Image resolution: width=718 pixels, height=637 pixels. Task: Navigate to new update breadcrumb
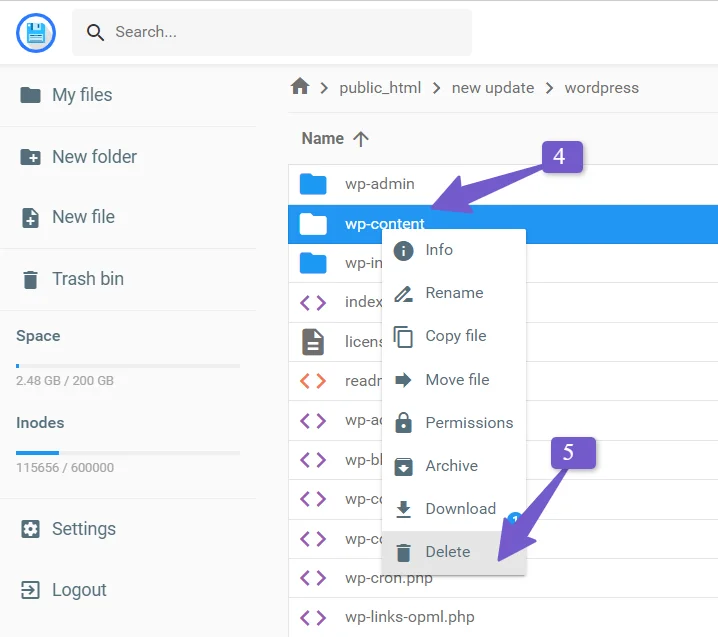click(x=493, y=87)
